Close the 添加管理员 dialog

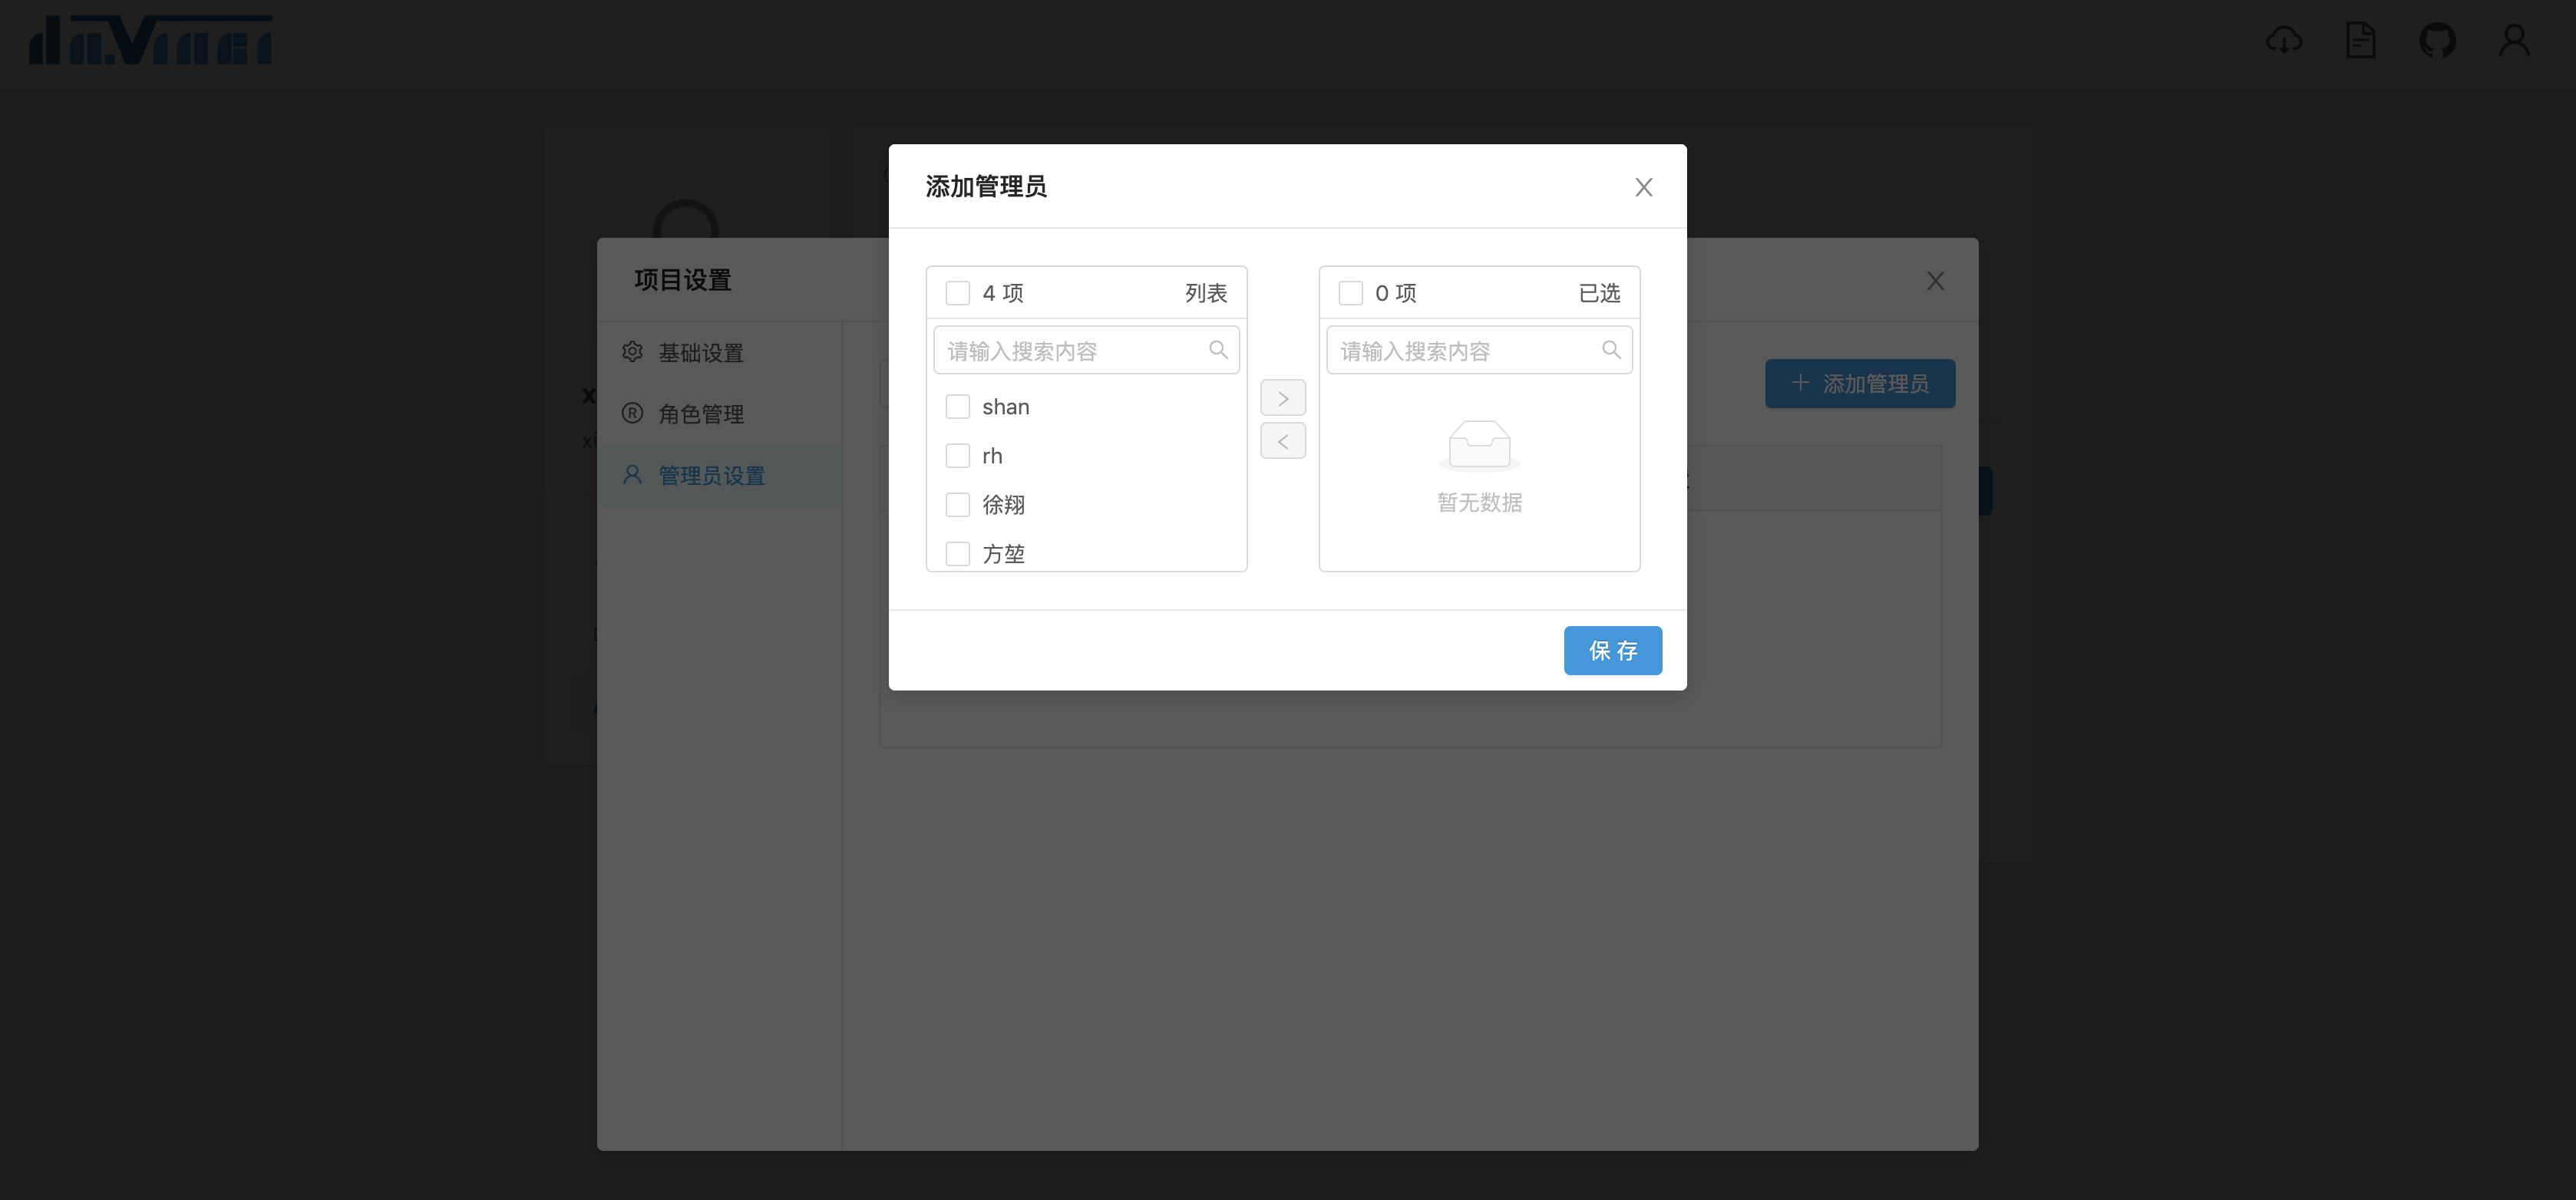click(1643, 187)
